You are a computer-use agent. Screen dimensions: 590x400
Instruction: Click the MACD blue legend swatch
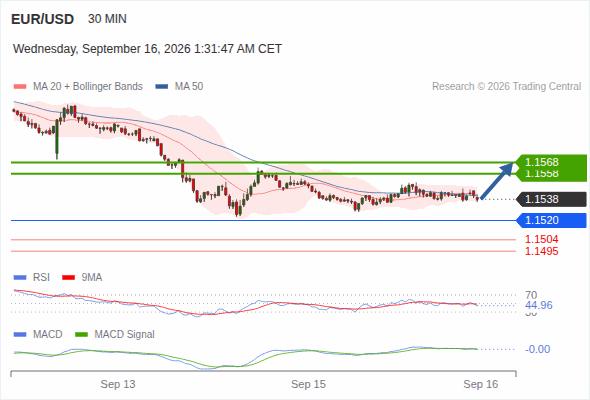(x=20, y=335)
